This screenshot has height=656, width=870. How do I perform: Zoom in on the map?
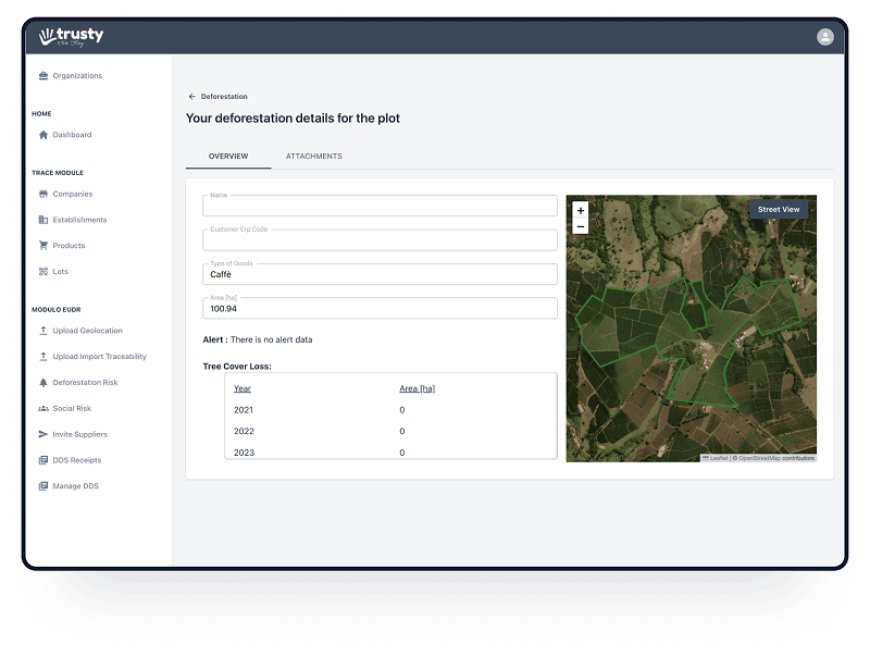[581, 211]
